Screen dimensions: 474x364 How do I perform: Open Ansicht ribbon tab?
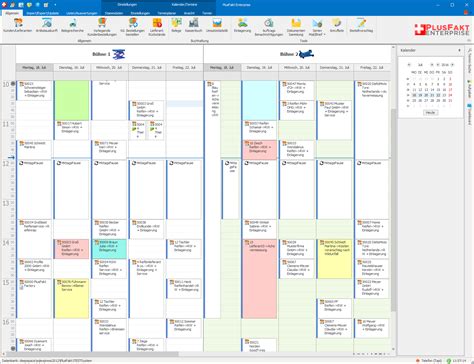tap(189, 13)
